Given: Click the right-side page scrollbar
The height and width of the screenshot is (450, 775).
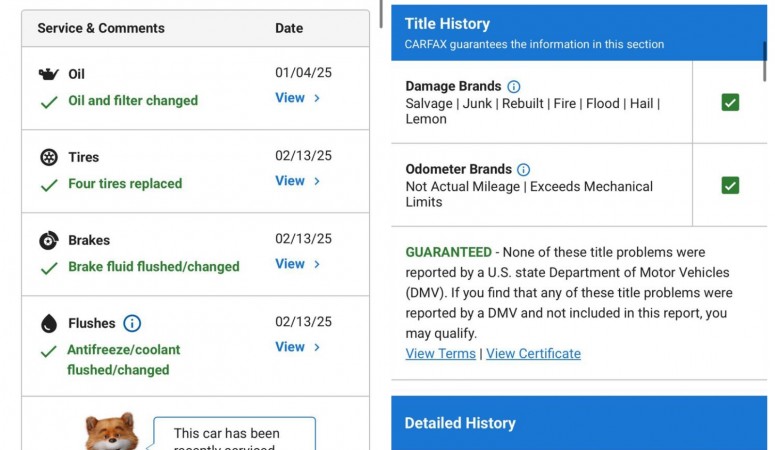Looking at the screenshot, I should (765, 61).
